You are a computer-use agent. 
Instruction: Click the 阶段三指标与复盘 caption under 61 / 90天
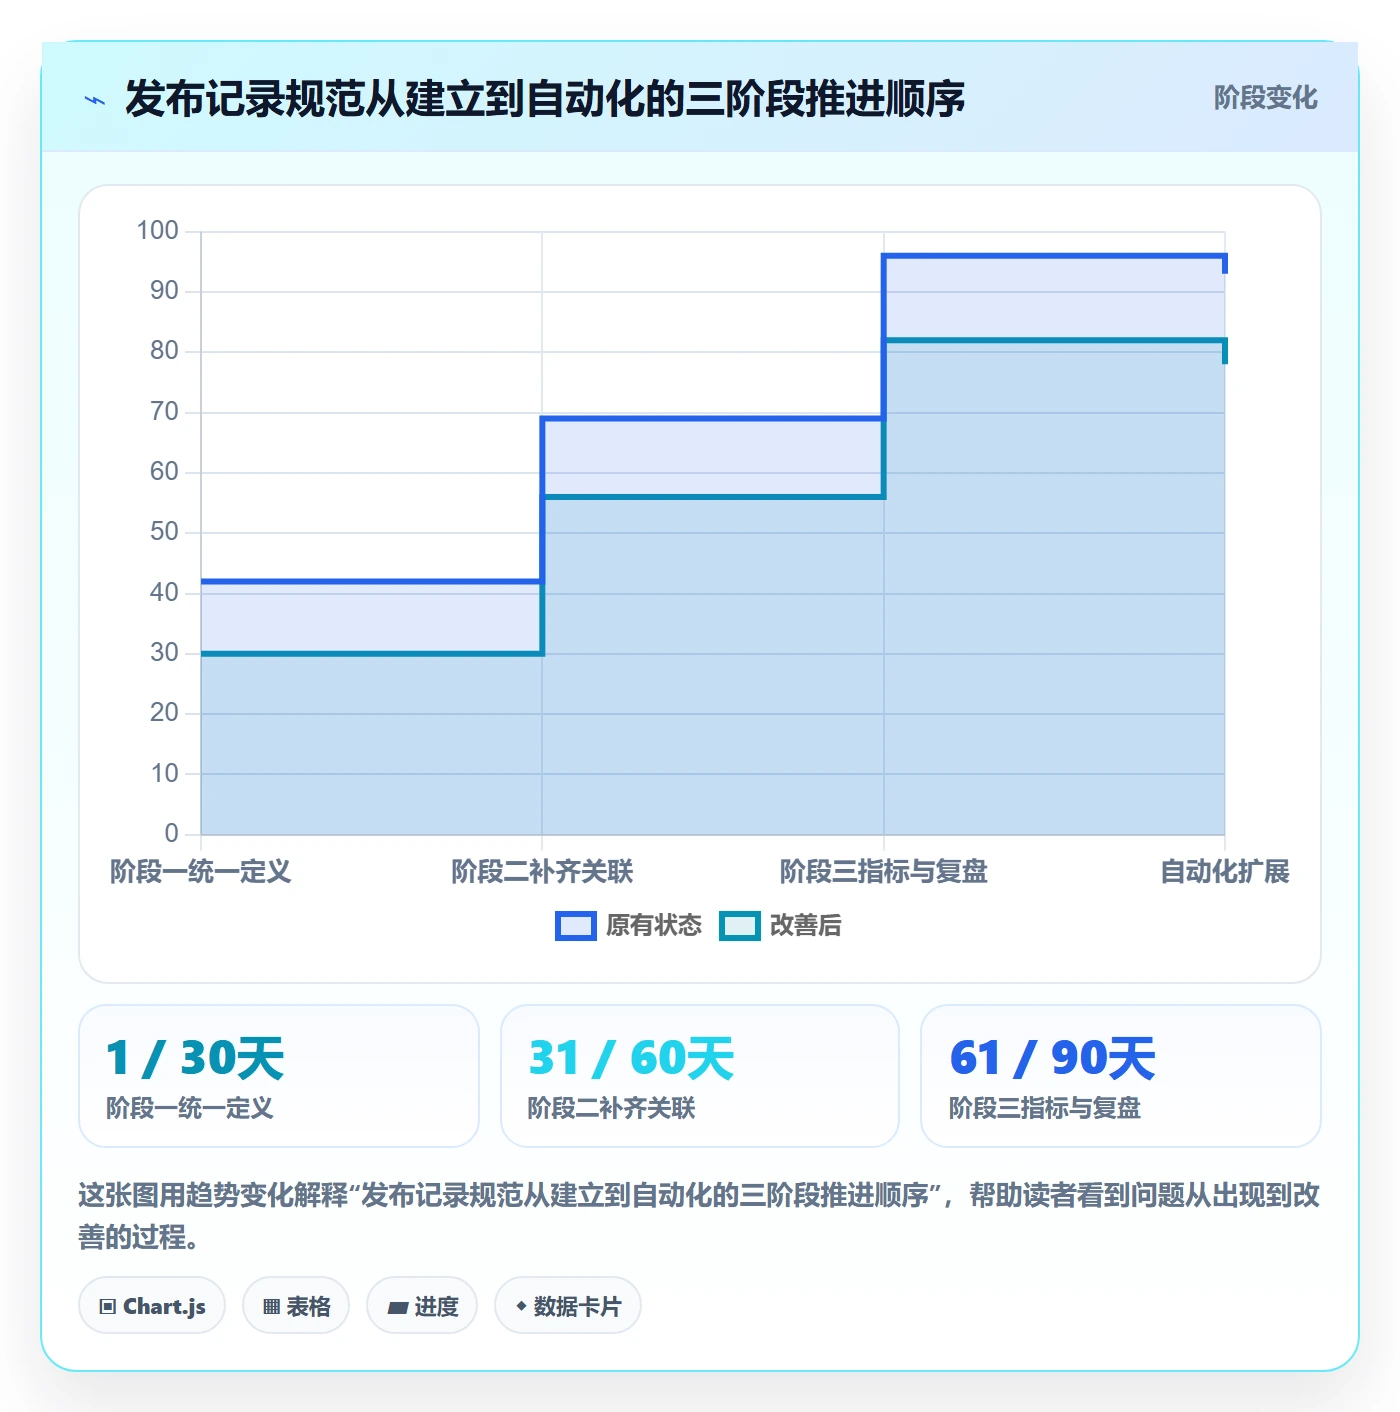(x=1045, y=1108)
